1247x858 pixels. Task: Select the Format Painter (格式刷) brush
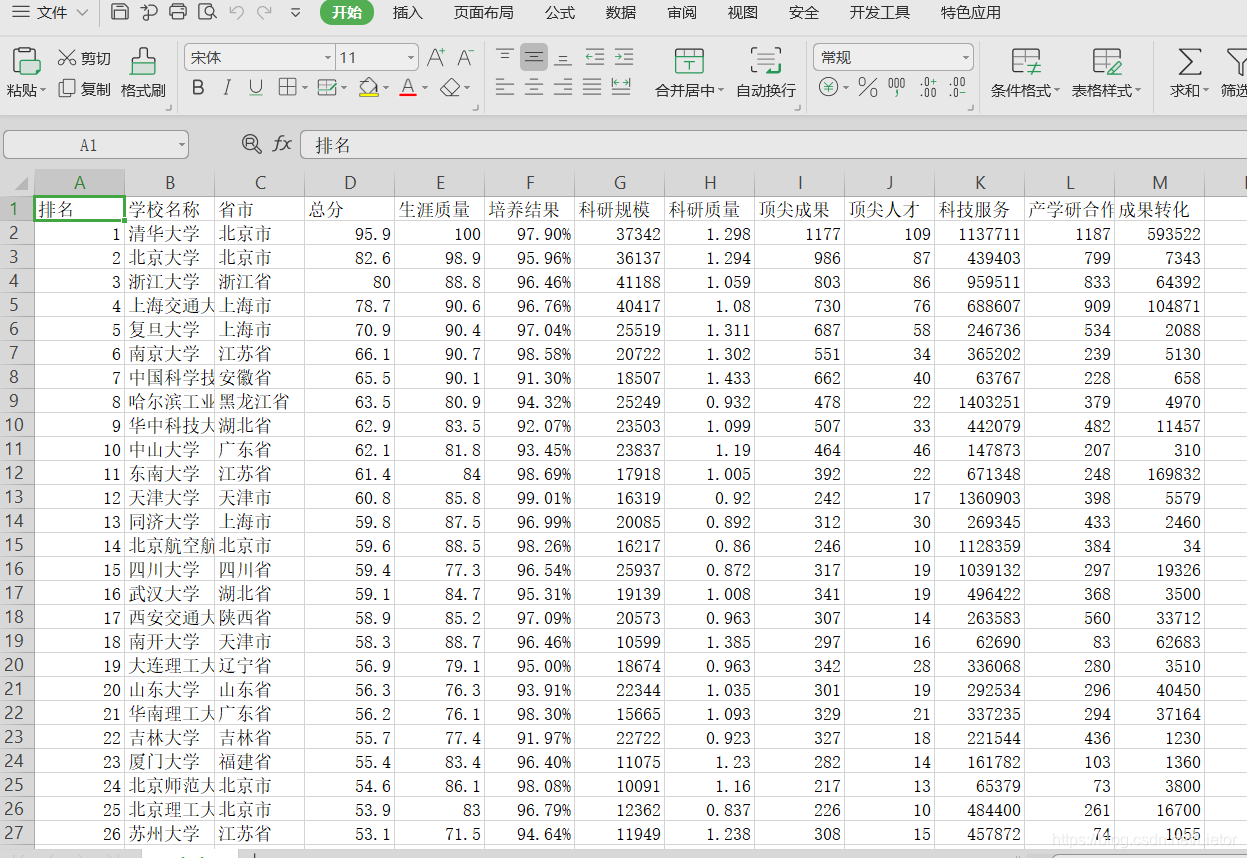(x=143, y=72)
